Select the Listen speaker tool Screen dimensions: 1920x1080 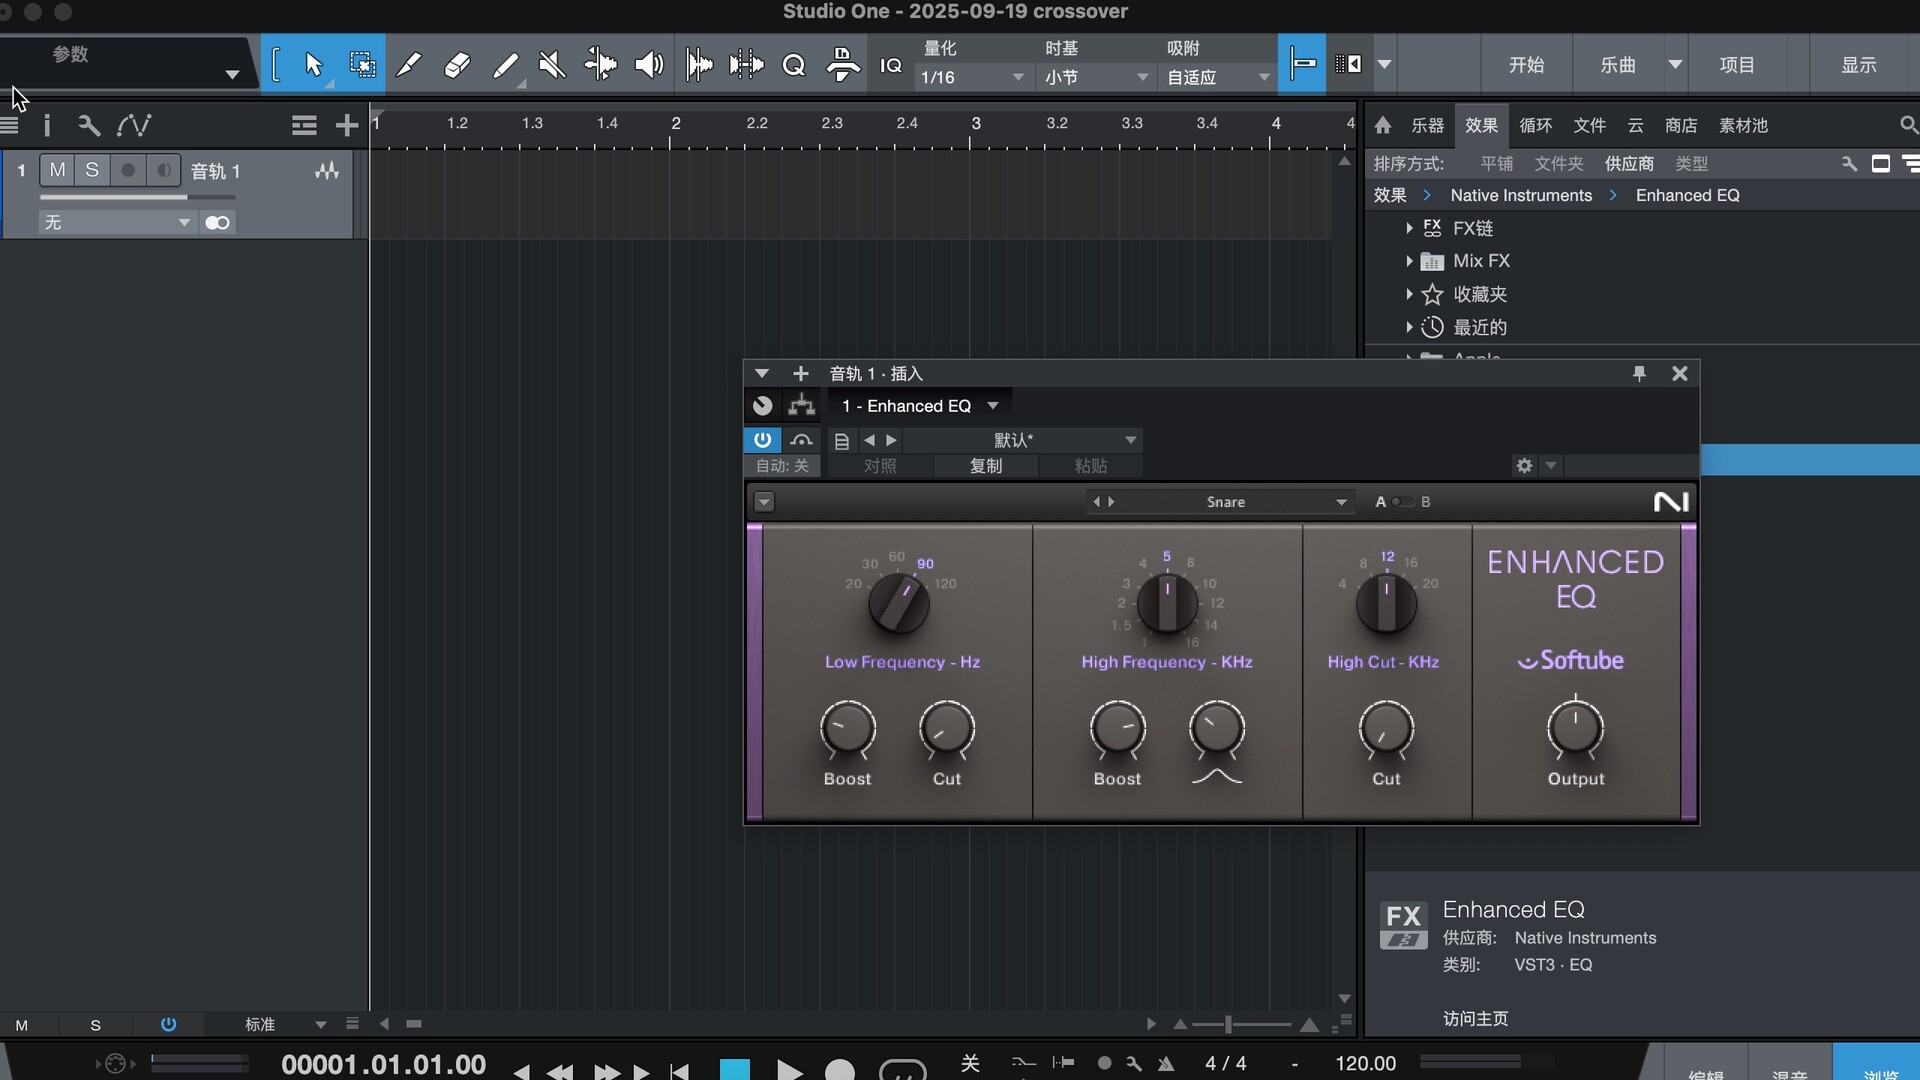point(649,65)
